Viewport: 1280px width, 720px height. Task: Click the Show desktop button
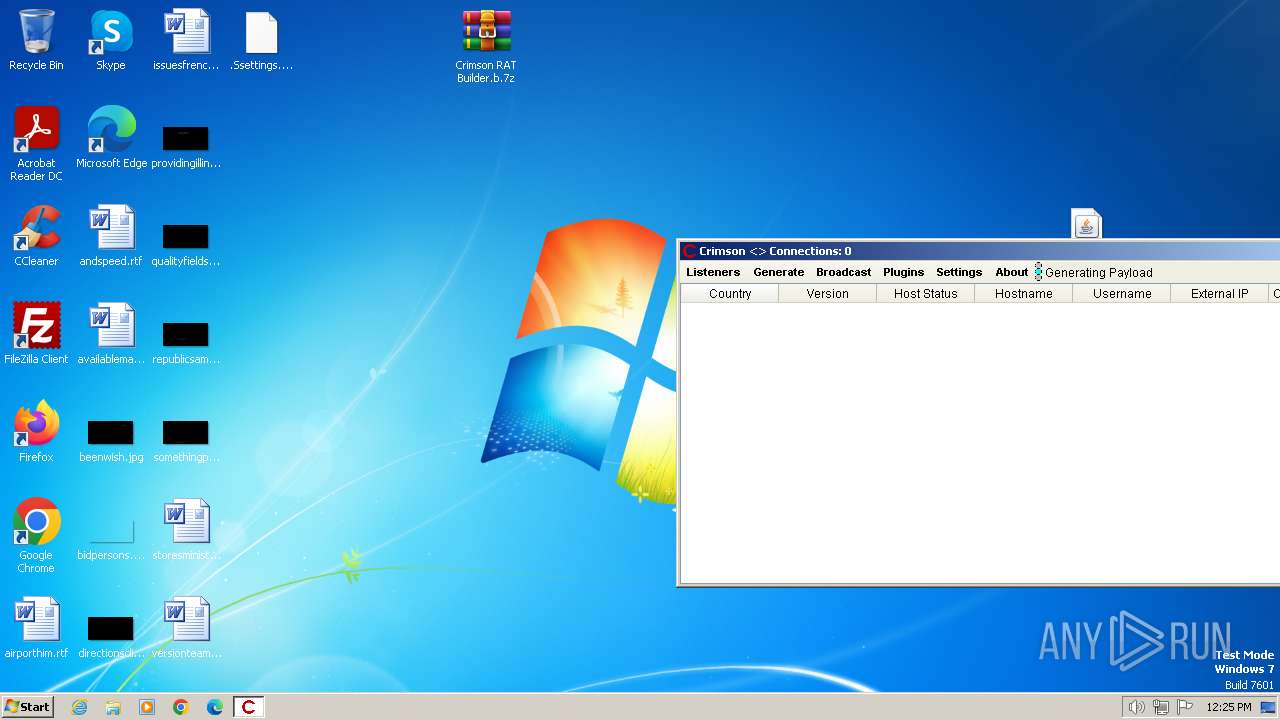(x=1268, y=707)
